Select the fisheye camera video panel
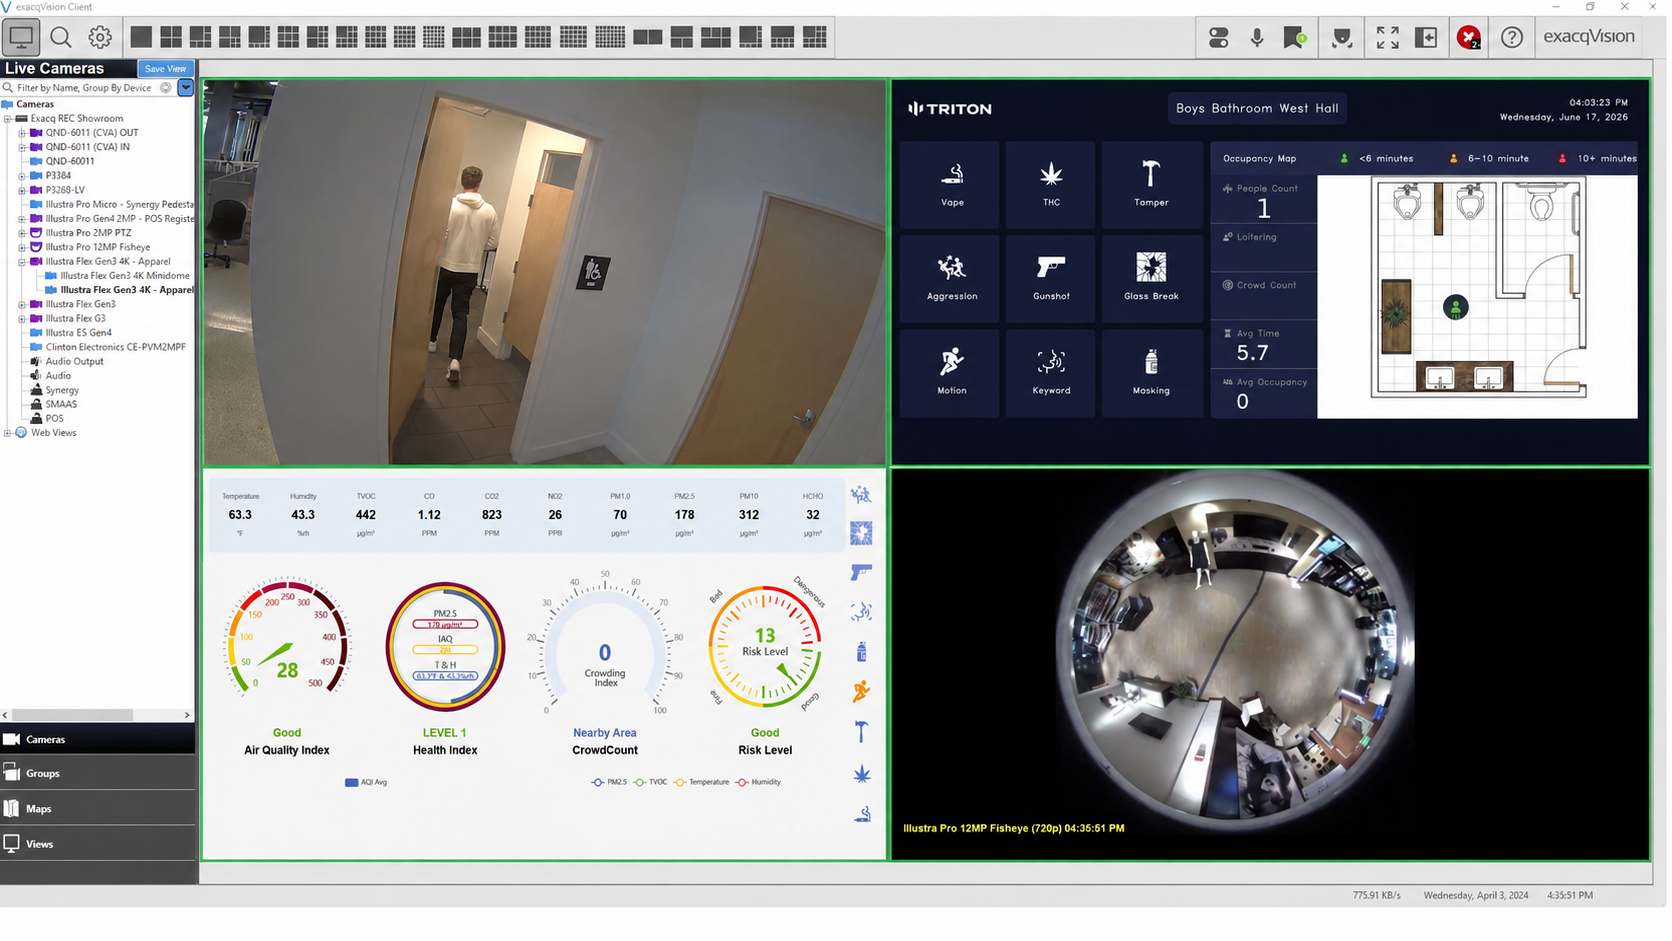 1269,664
